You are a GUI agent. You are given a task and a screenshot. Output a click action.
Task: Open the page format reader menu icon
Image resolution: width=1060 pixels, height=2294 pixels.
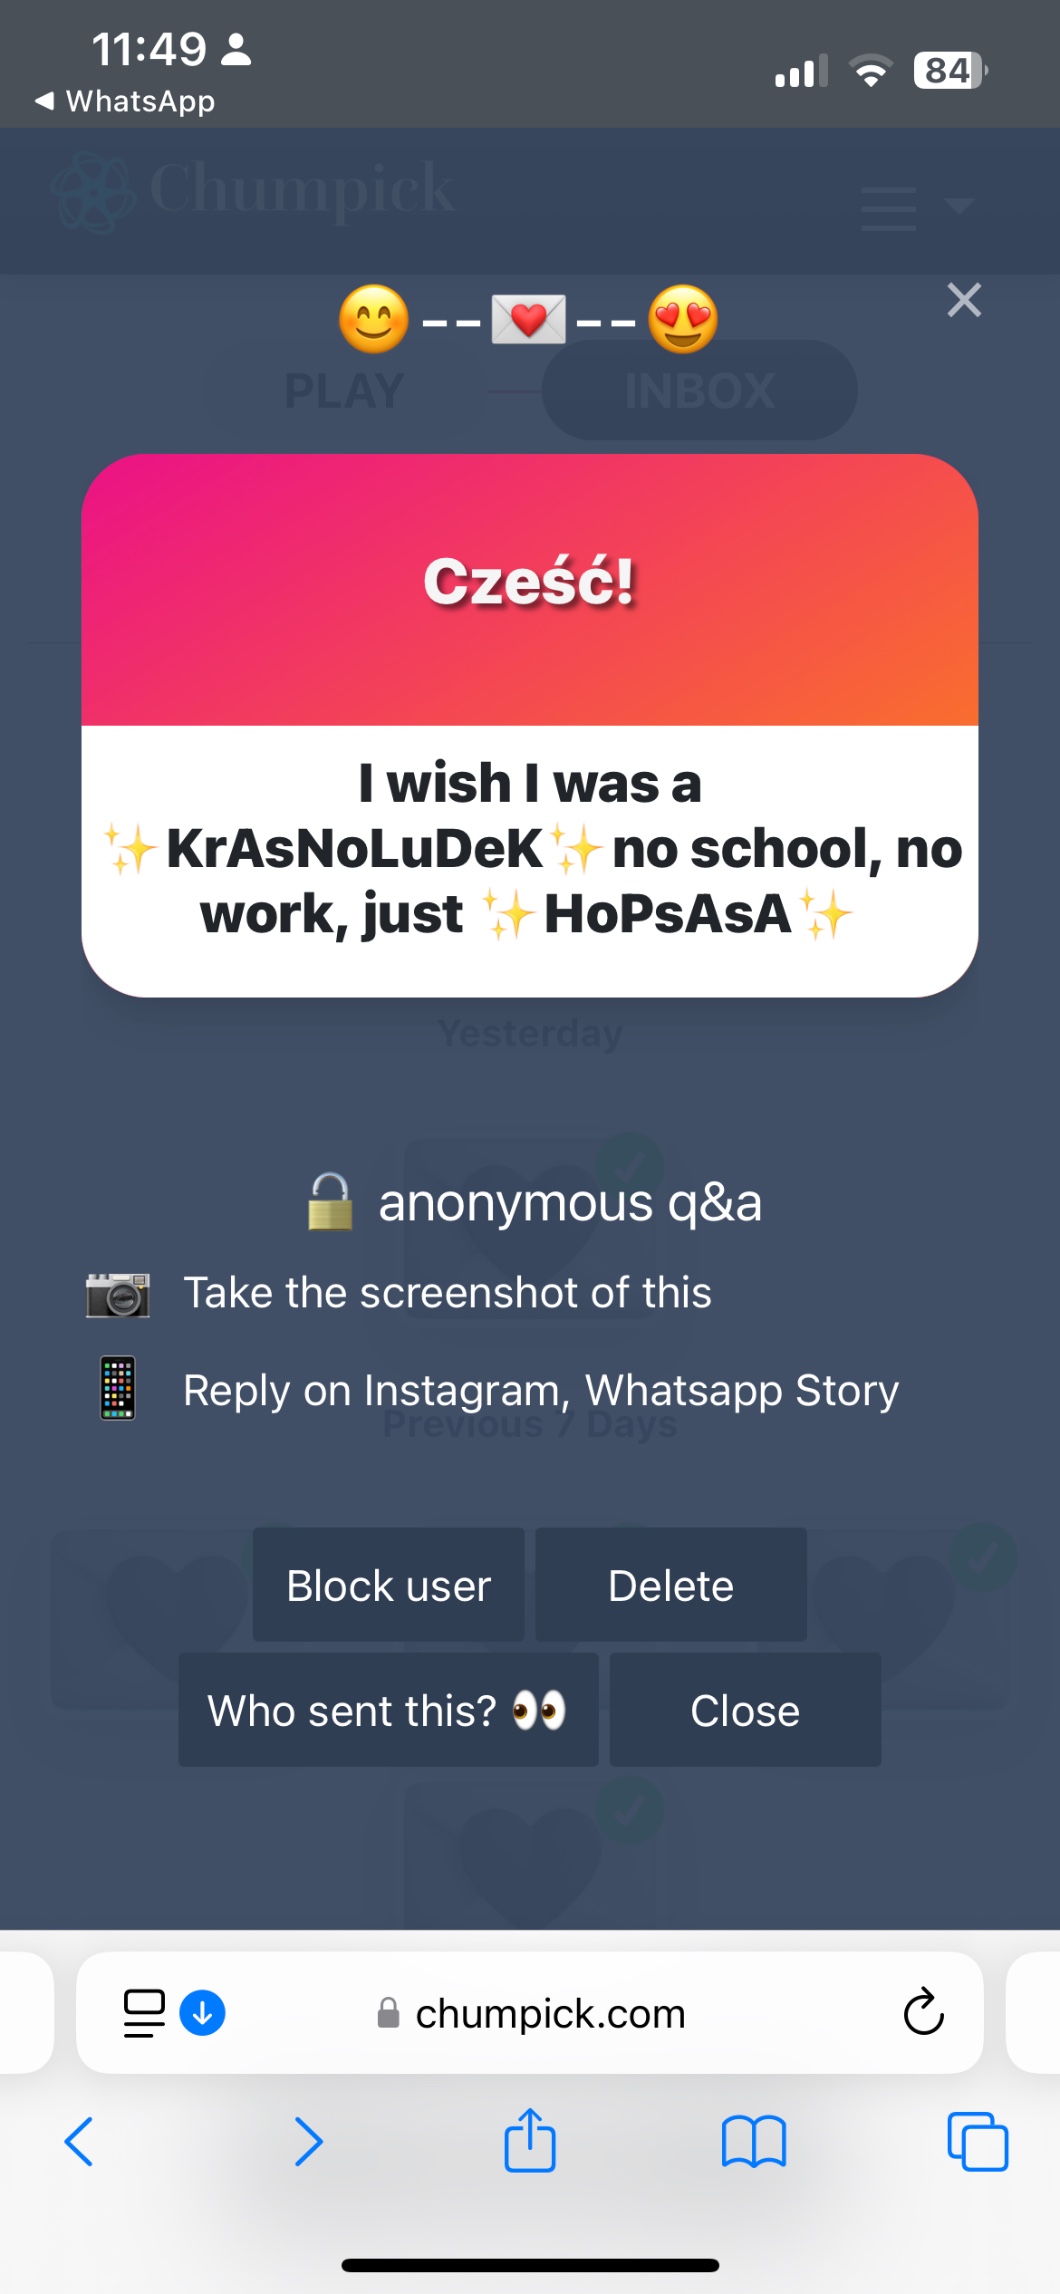[144, 2013]
